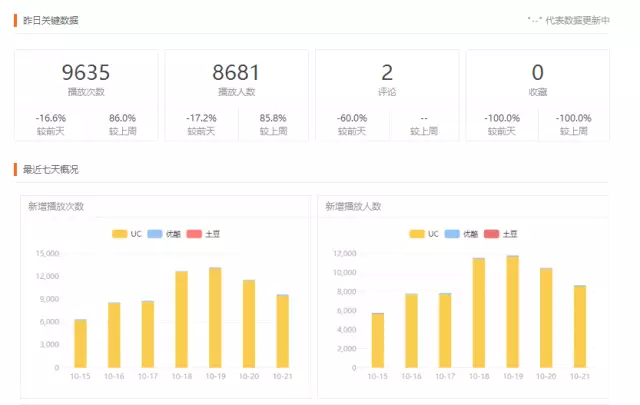
Task: Toggle UC legend in 新增播放人数 chart
Action: tap(423, 234)
